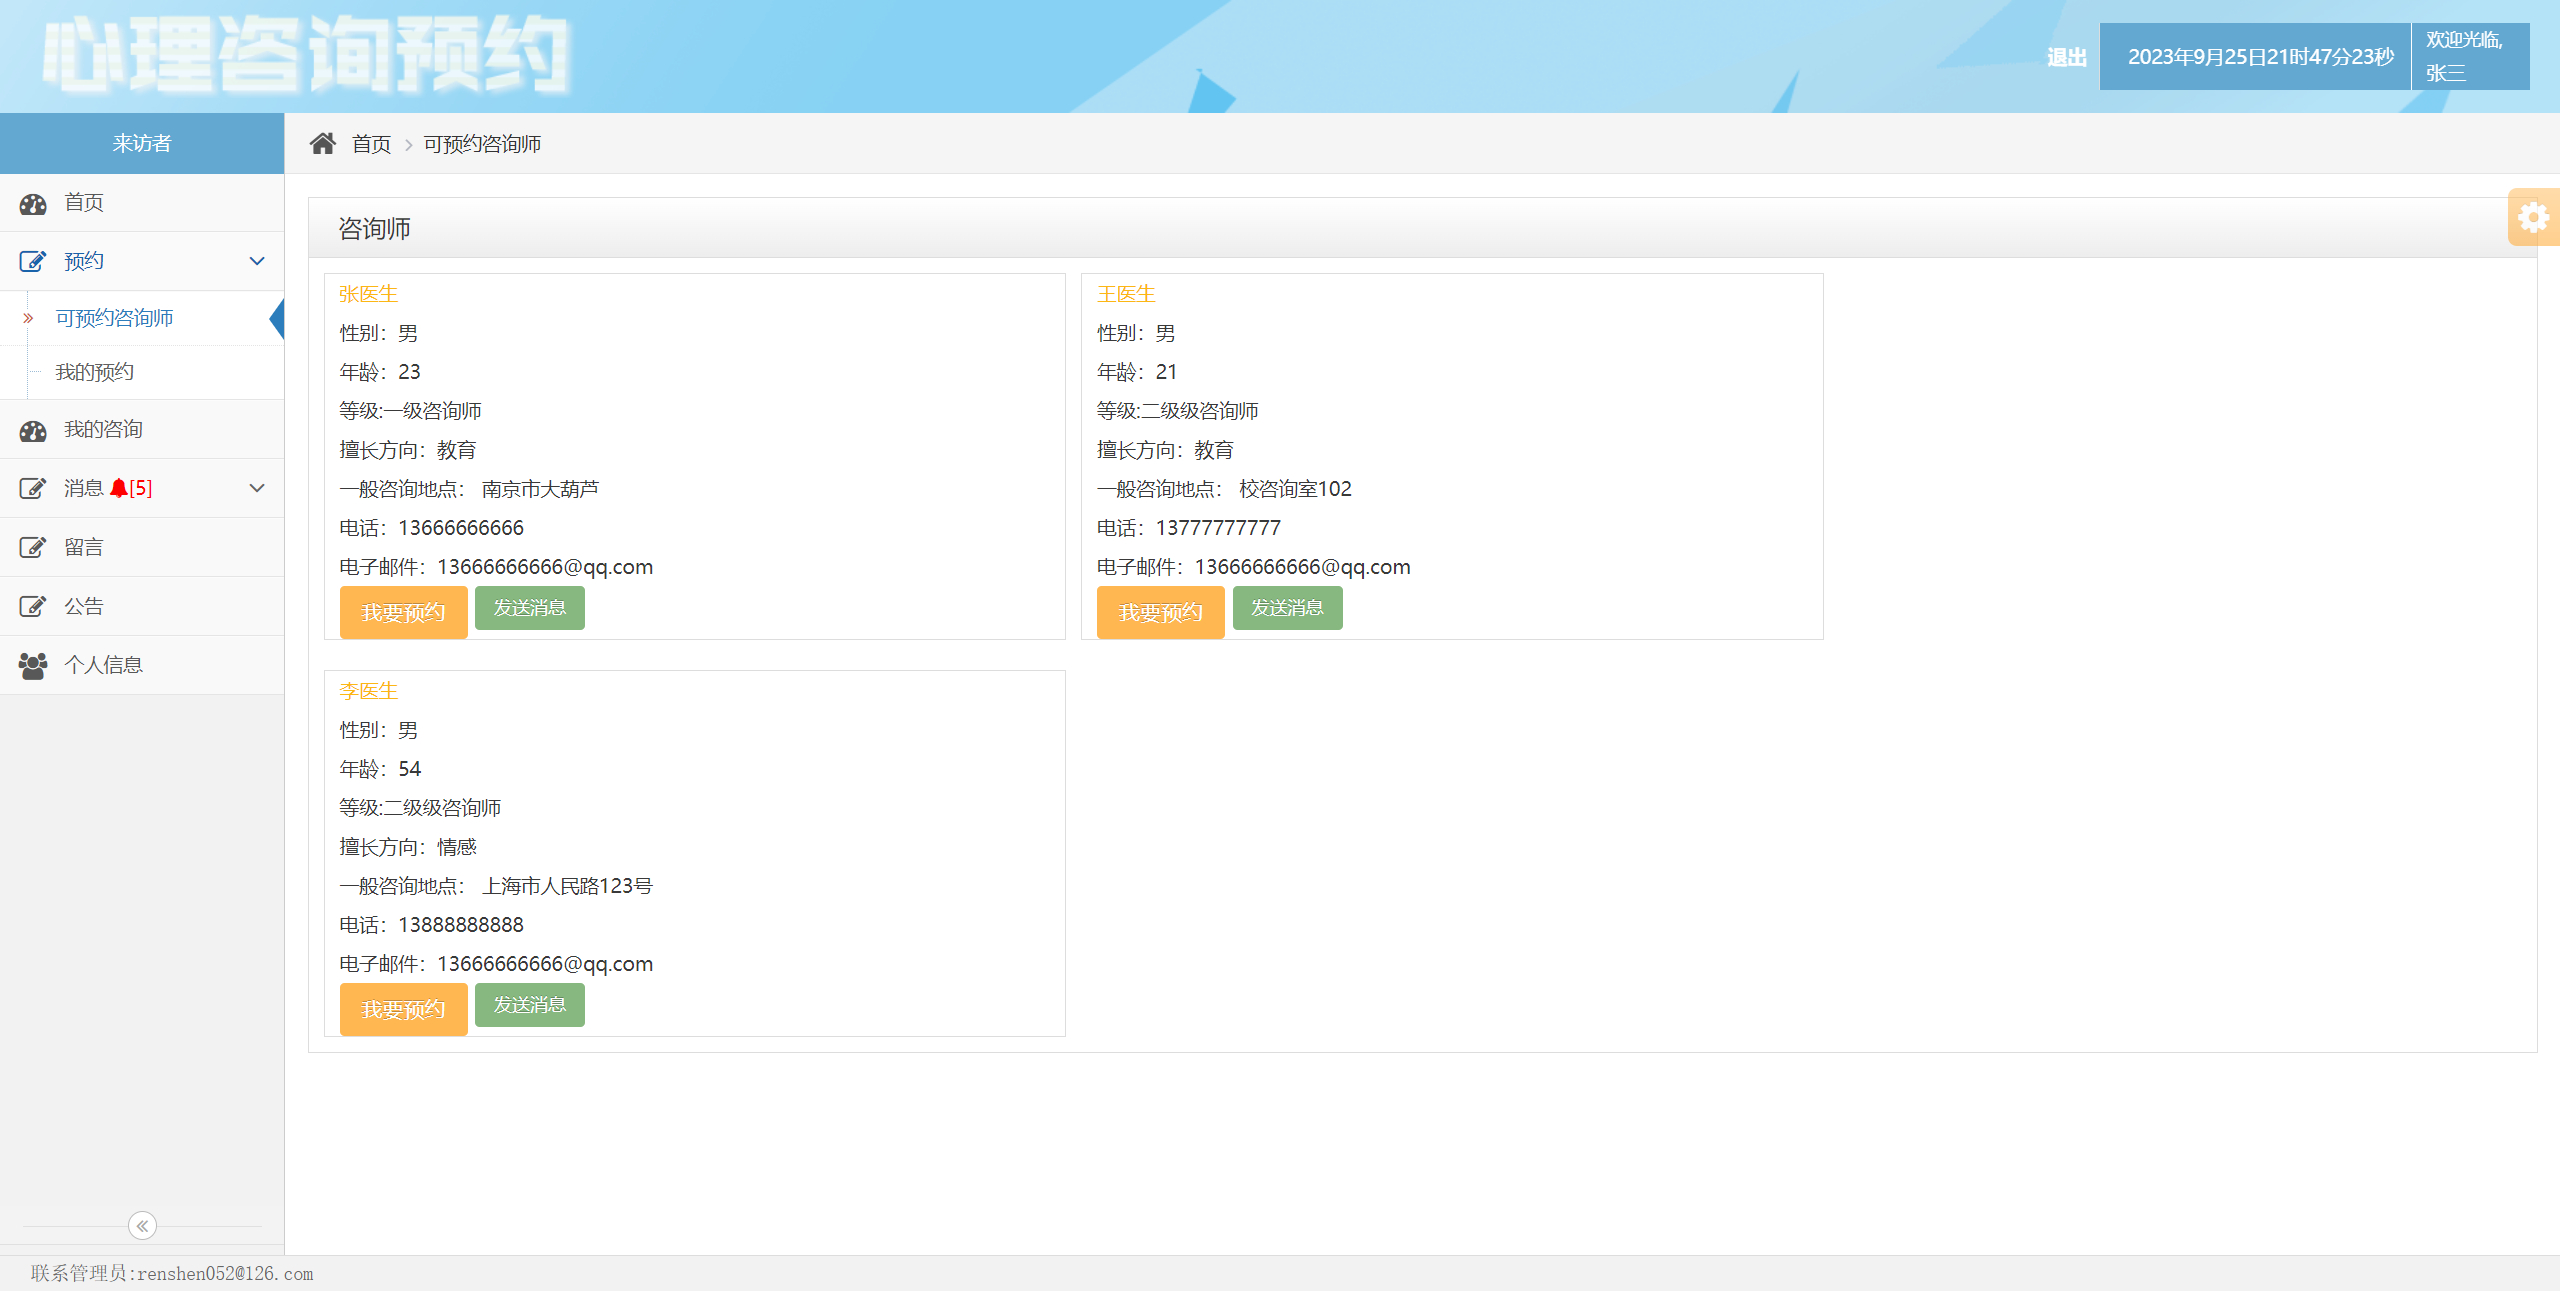The height and width of the screenshot is (1291, 2560).
Task: Open the orange settings gear panel
Action: pyautogui.click(x=2533, y=217)
